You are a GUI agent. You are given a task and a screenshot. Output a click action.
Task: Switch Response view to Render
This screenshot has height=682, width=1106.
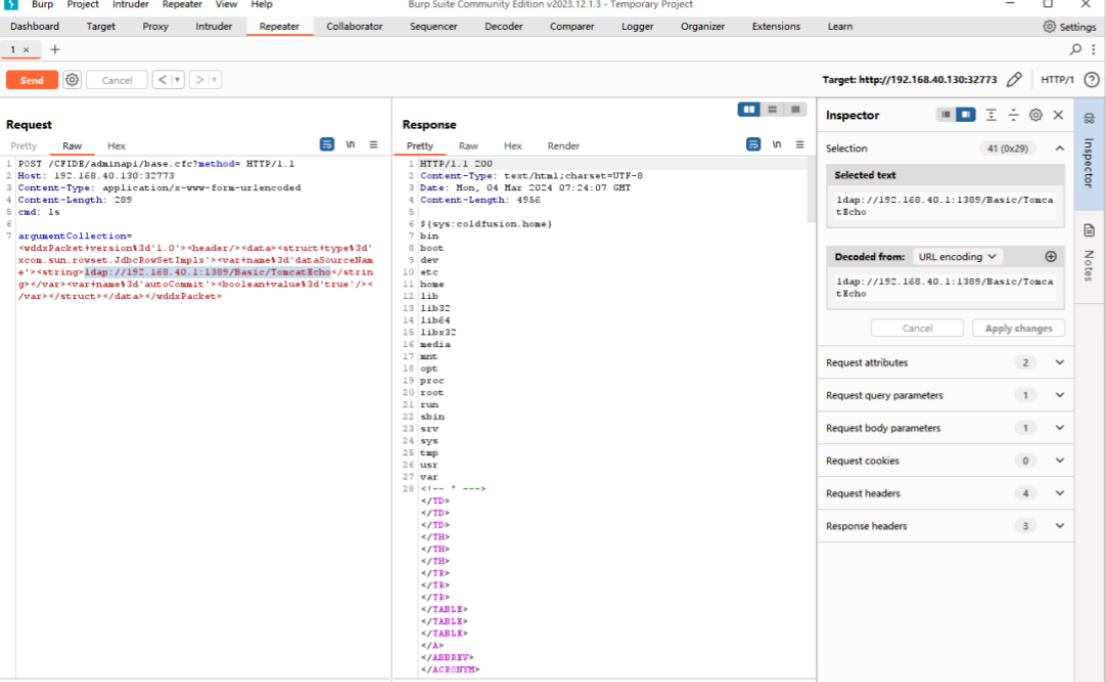click(563, 146)
